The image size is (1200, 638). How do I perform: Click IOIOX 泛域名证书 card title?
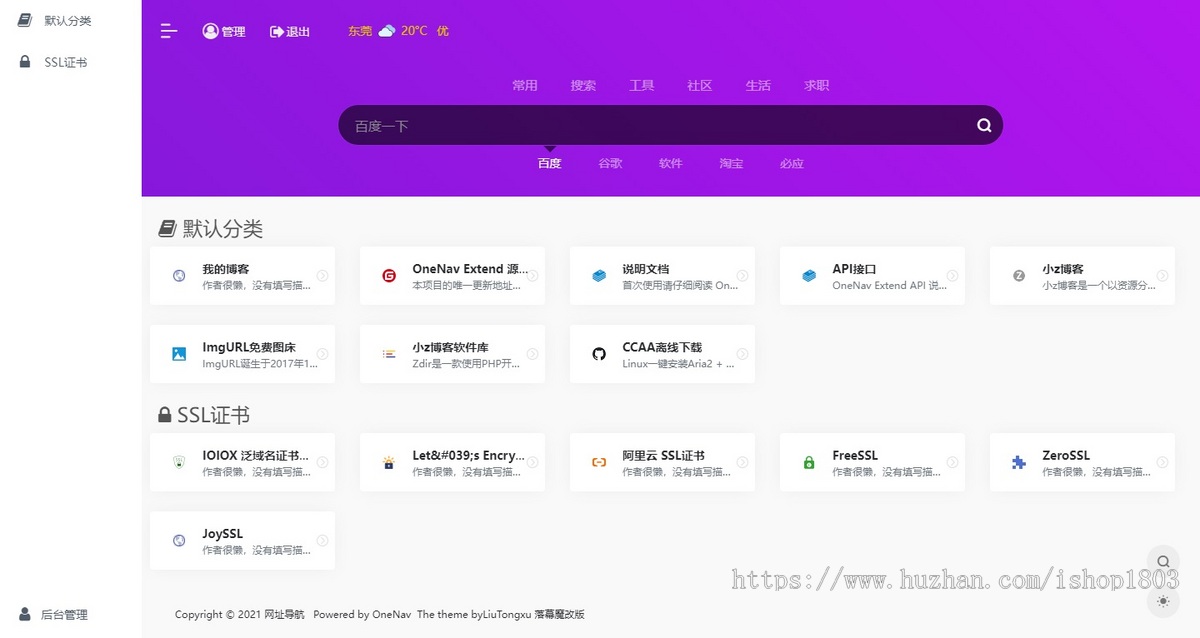click(255, 455)
